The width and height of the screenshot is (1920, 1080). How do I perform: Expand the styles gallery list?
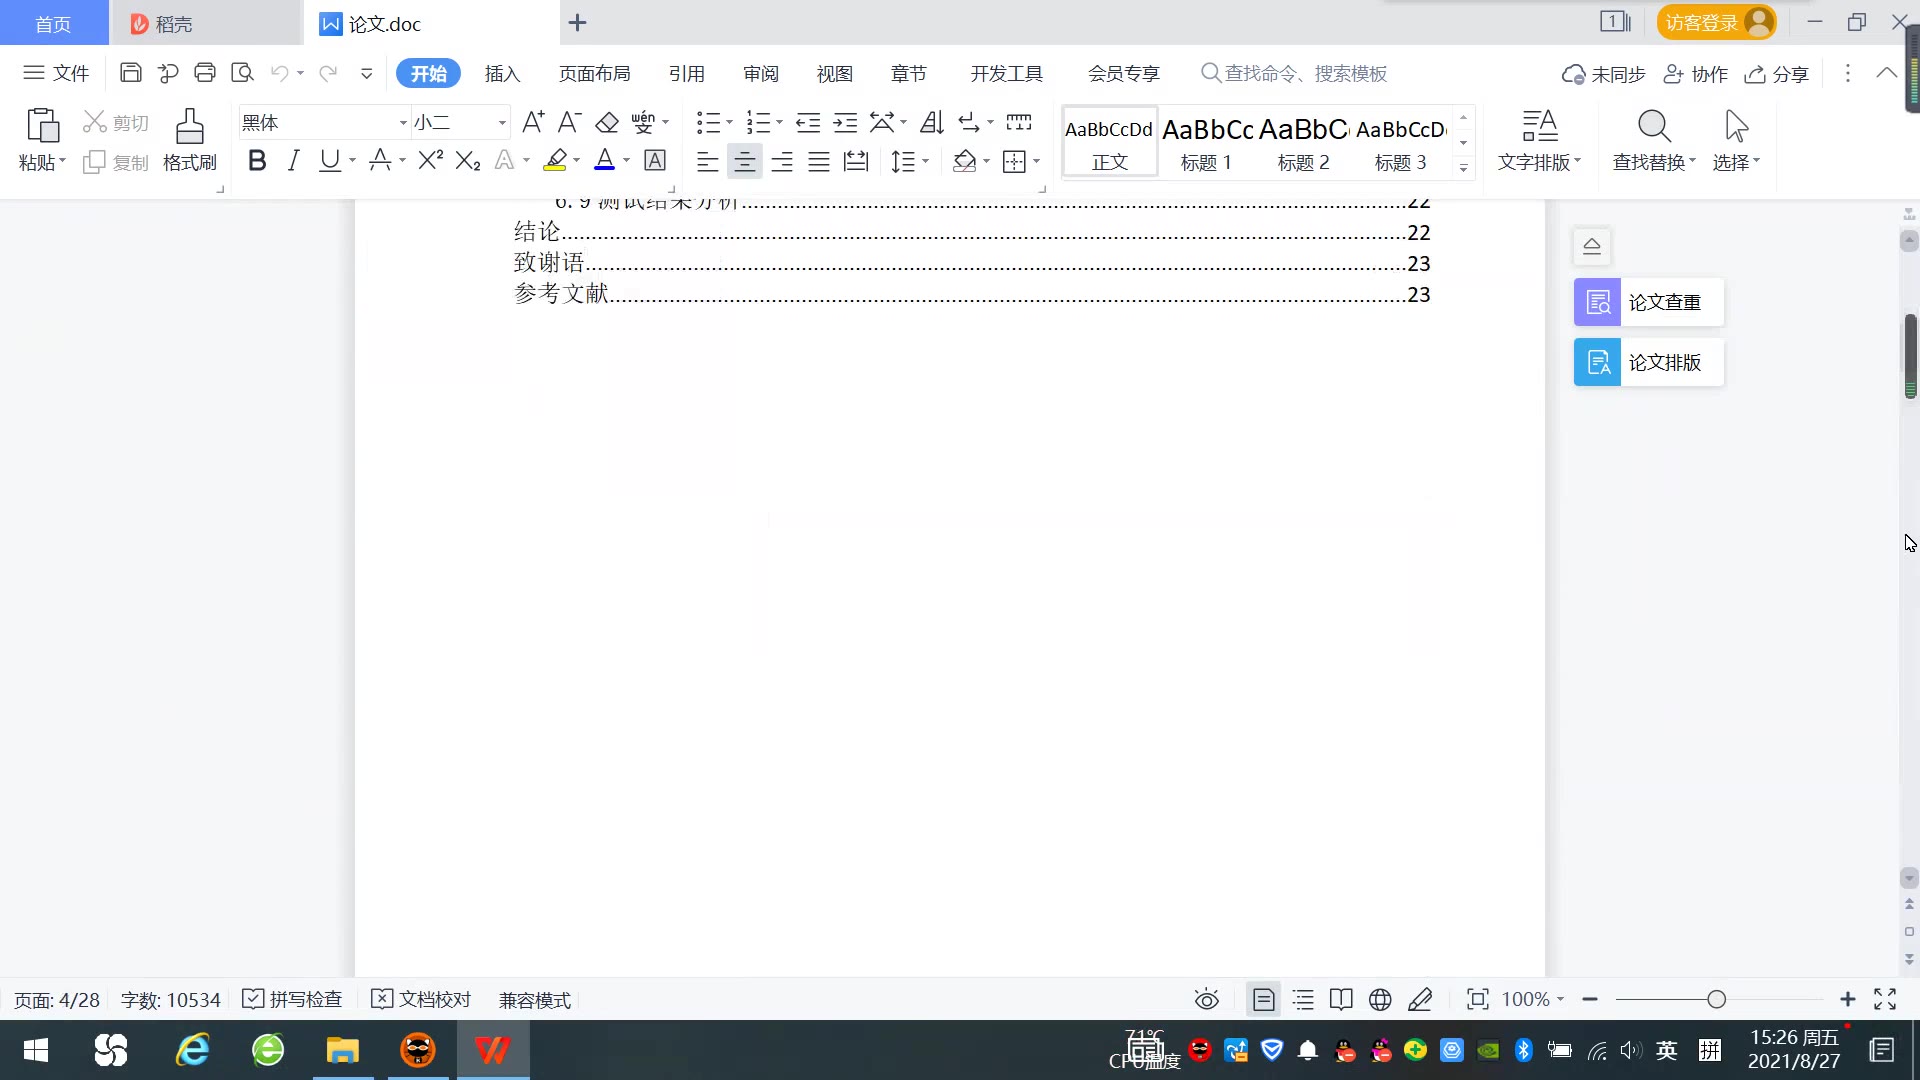1463,168
